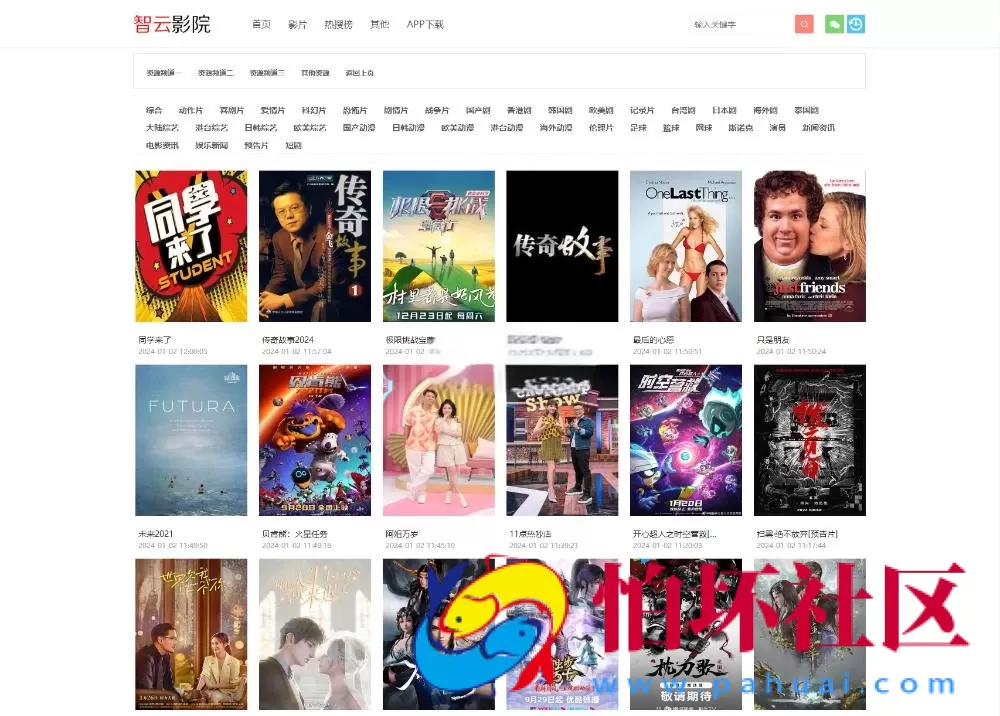Open the 动作片 category link
The height and width of the screenshot is (716, 1000).
191,110
